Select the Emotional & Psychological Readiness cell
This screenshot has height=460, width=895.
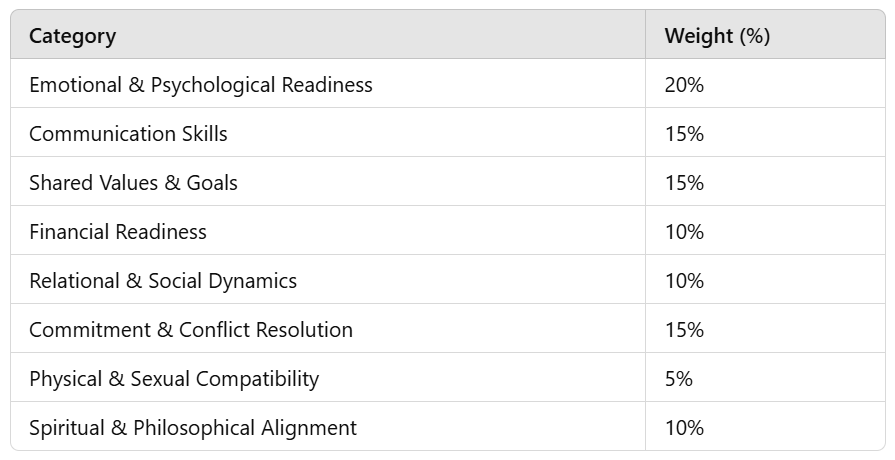point(201,85)
